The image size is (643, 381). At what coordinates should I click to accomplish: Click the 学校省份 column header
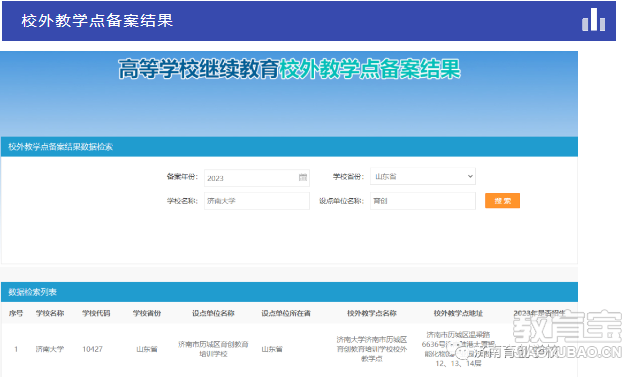(x=147, y=313)
